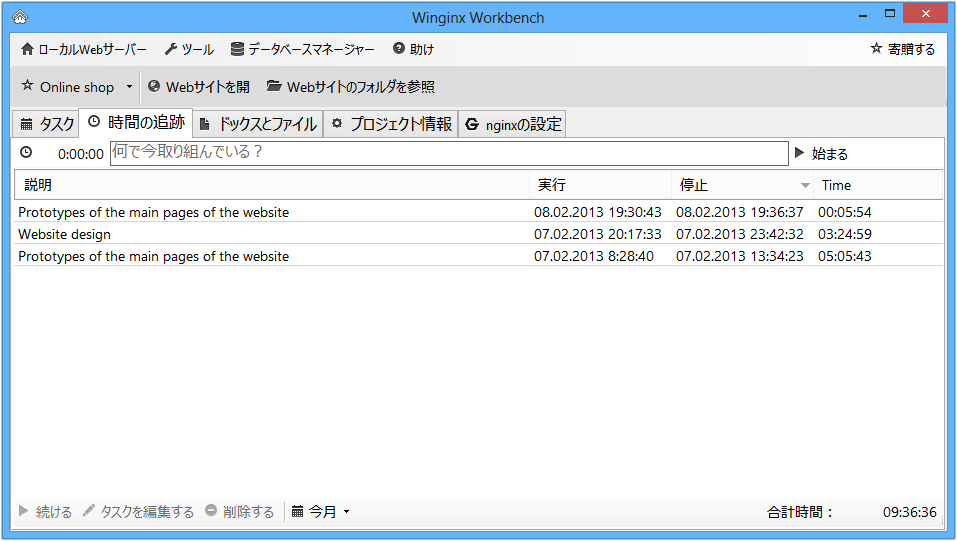Viewport: 957px width, 541px height.
Task: Click the Time column header
Action: coord(878,185)
